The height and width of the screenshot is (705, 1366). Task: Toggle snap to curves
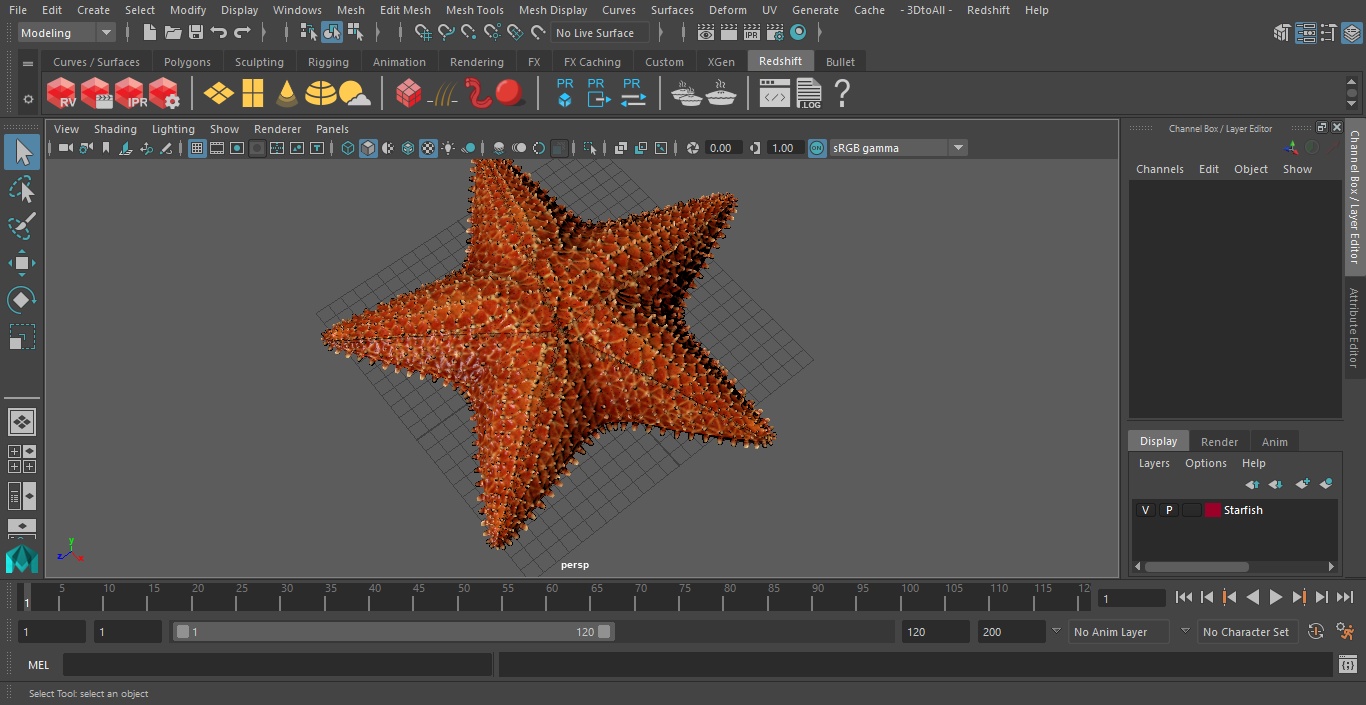tap(446, 33)
